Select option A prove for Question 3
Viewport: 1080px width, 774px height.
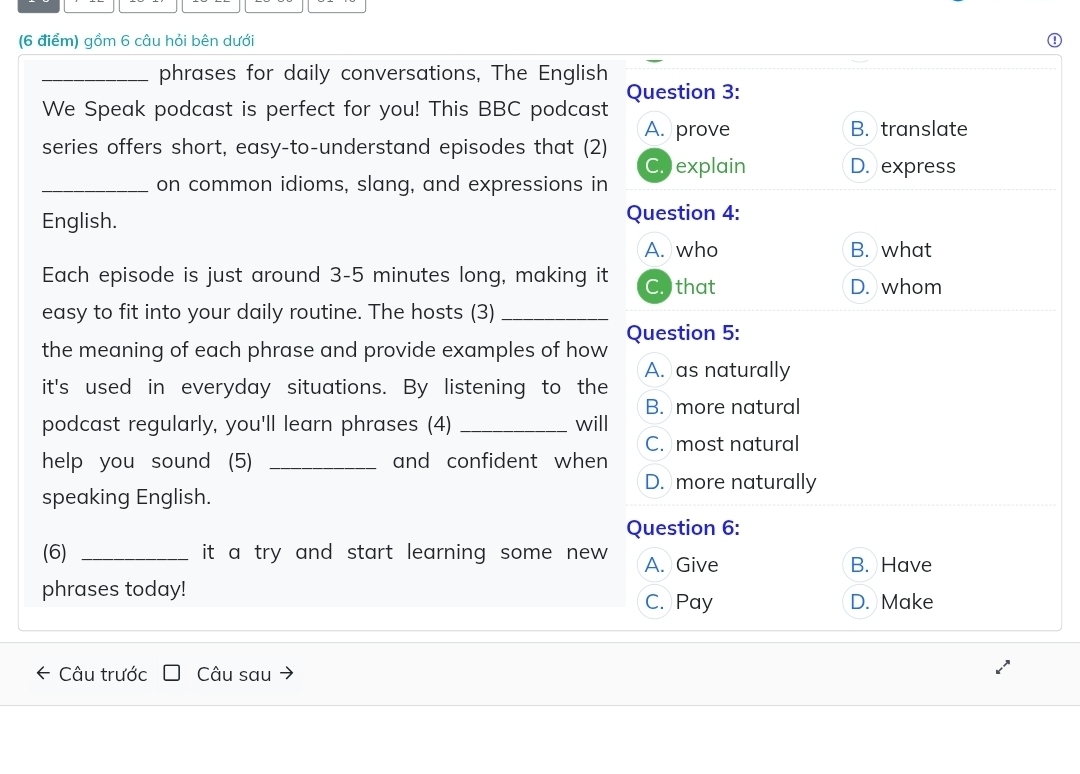point(654,129)
